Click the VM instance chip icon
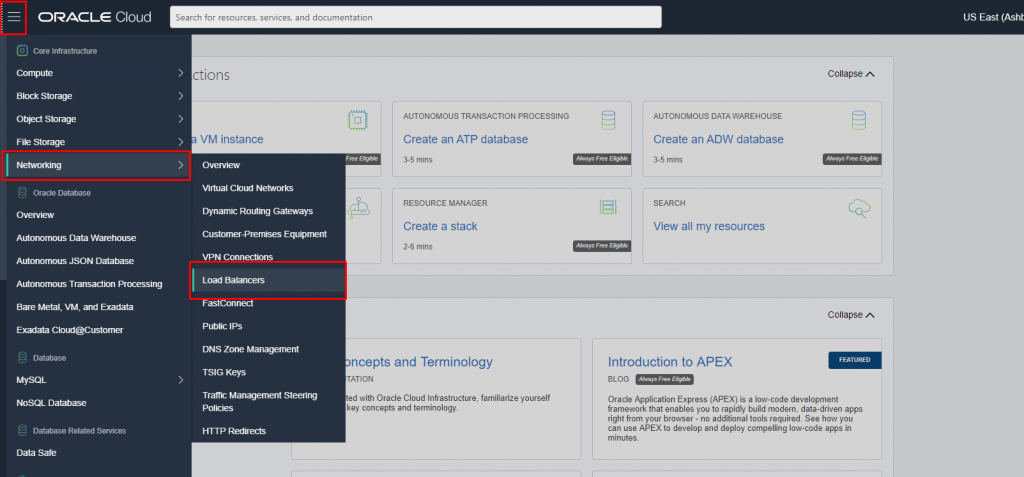The width and height of the screenshot is (1024, 477). [x=357, y=121]
